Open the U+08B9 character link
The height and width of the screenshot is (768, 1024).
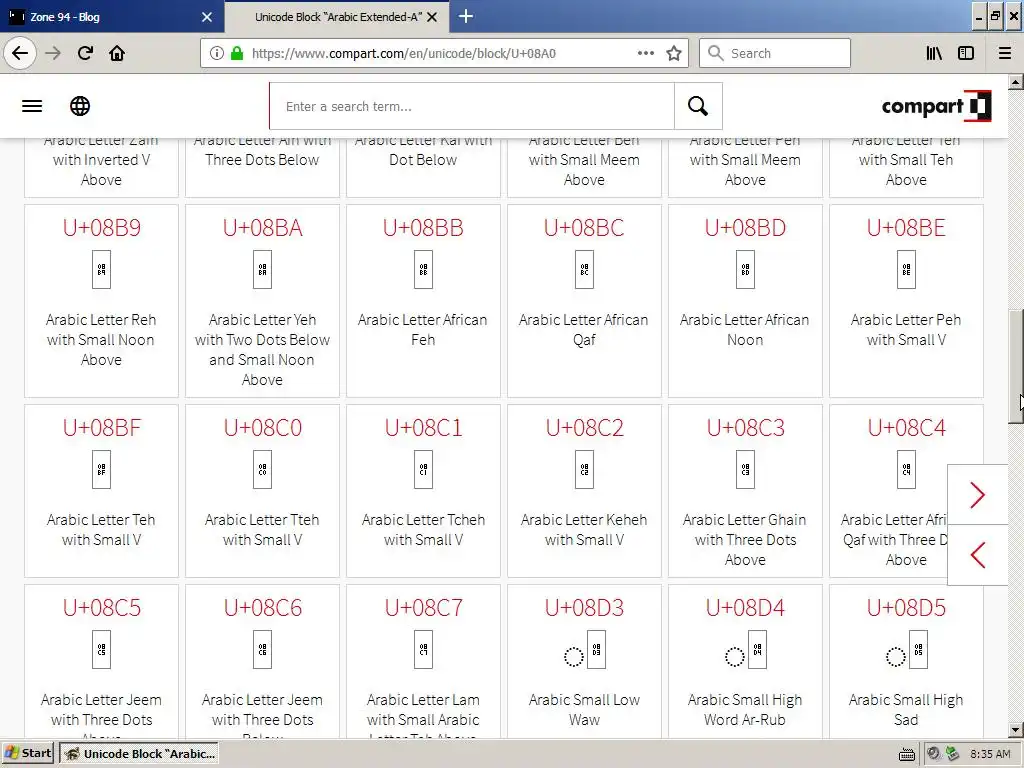click(101, 228)
